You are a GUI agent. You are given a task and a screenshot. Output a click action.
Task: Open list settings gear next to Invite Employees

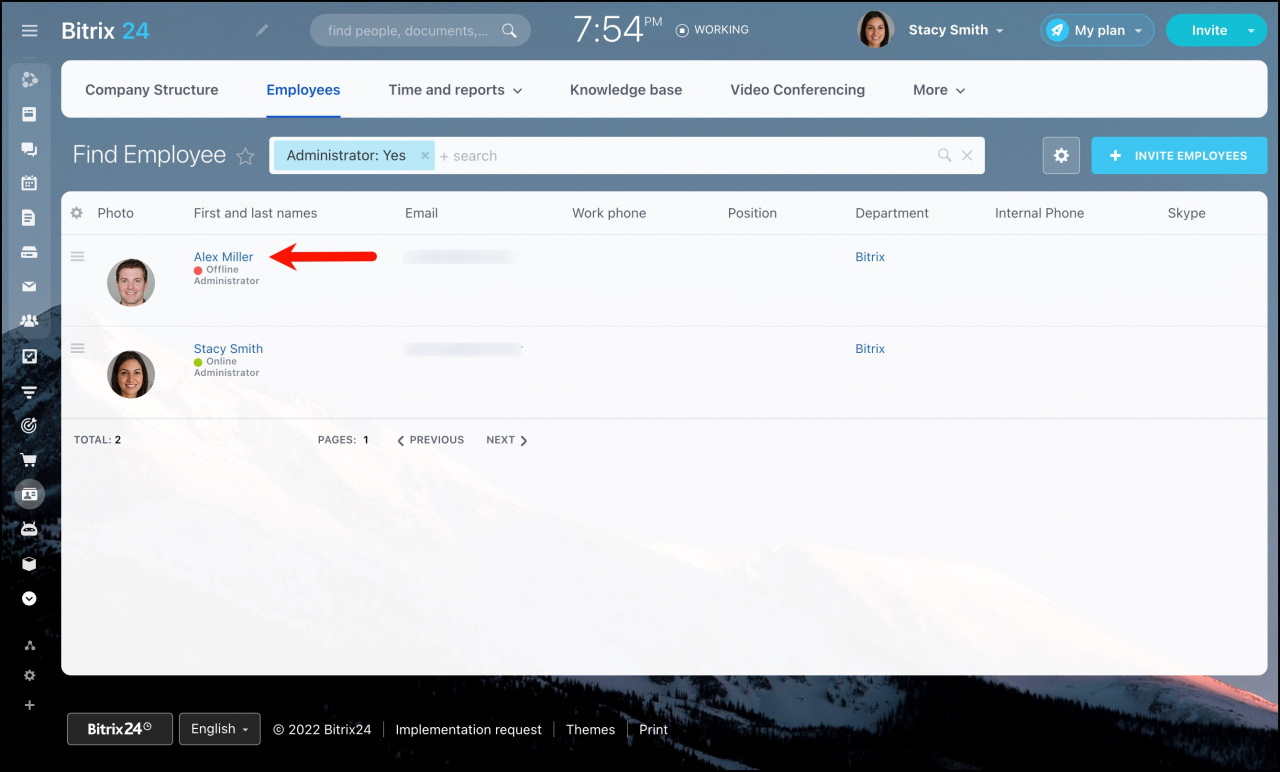pyautogui.click(x=1061, y=156)
